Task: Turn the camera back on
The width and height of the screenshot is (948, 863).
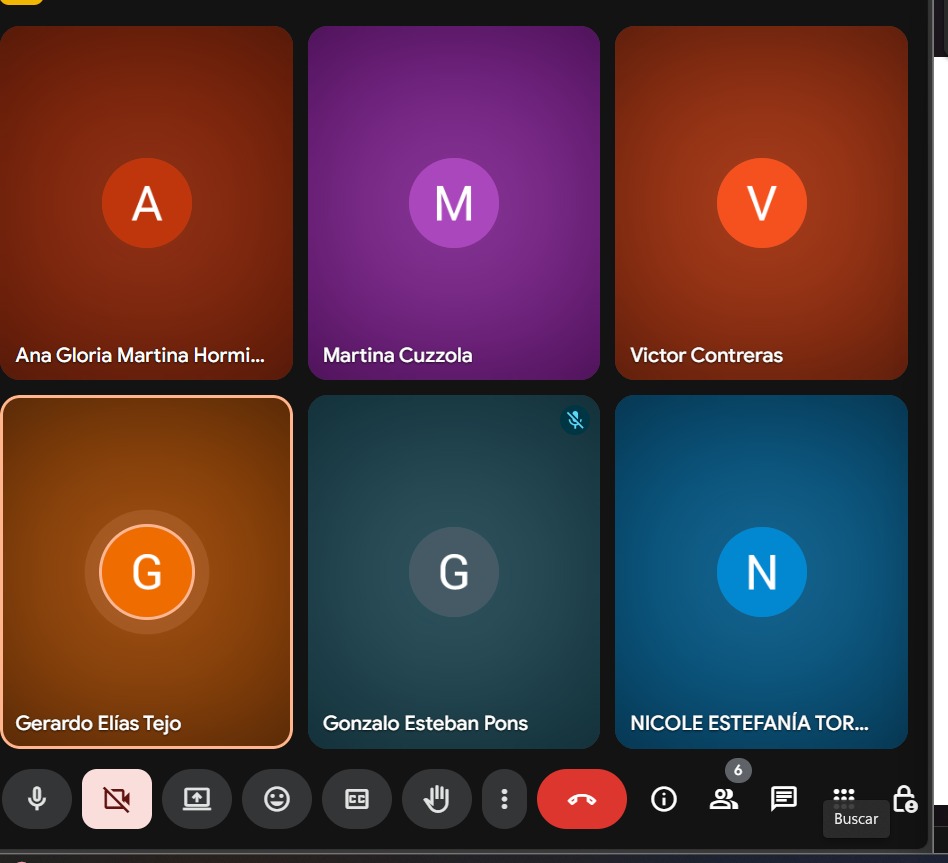Action: [x=117, y=799]
